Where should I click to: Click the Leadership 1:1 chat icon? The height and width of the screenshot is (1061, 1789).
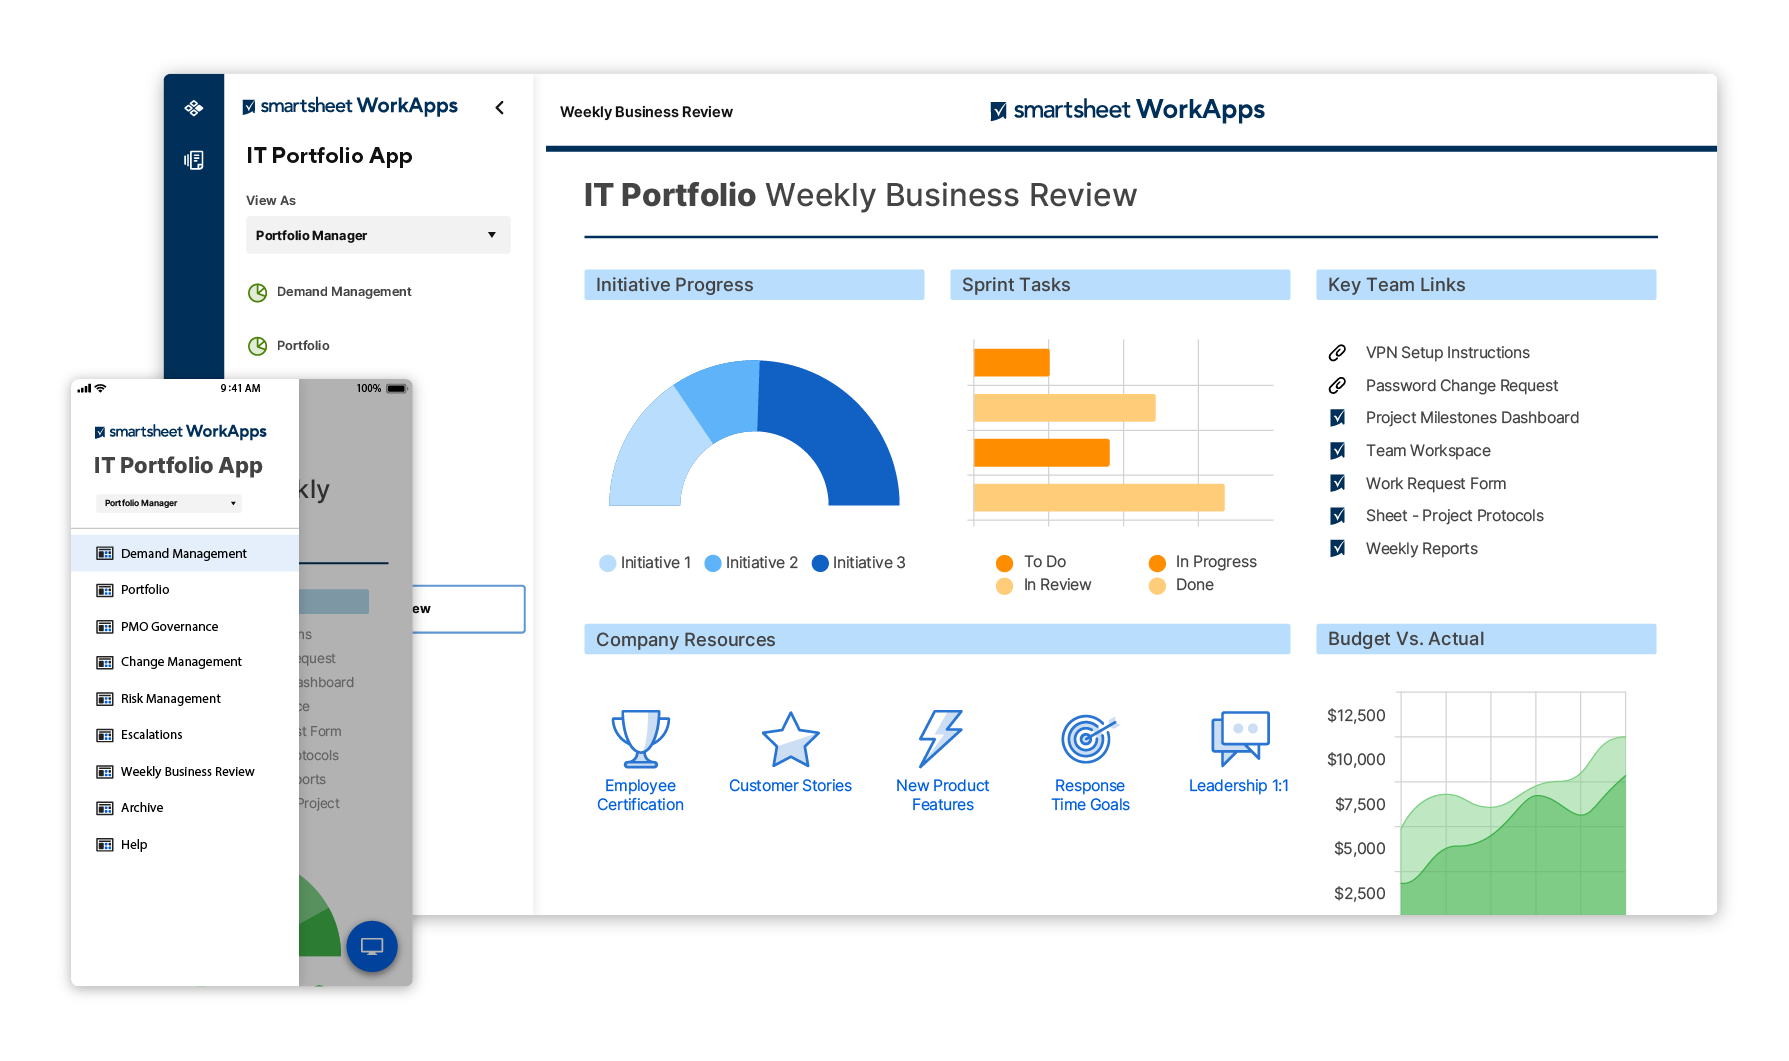click(1239, 738)
